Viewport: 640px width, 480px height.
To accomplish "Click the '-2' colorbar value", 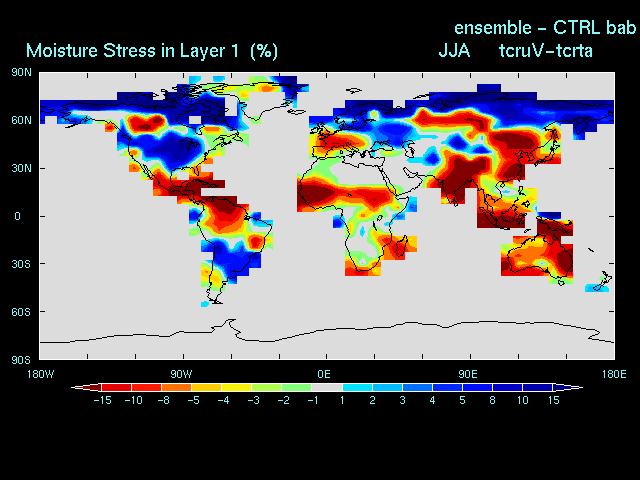I will tap(283, 400).
